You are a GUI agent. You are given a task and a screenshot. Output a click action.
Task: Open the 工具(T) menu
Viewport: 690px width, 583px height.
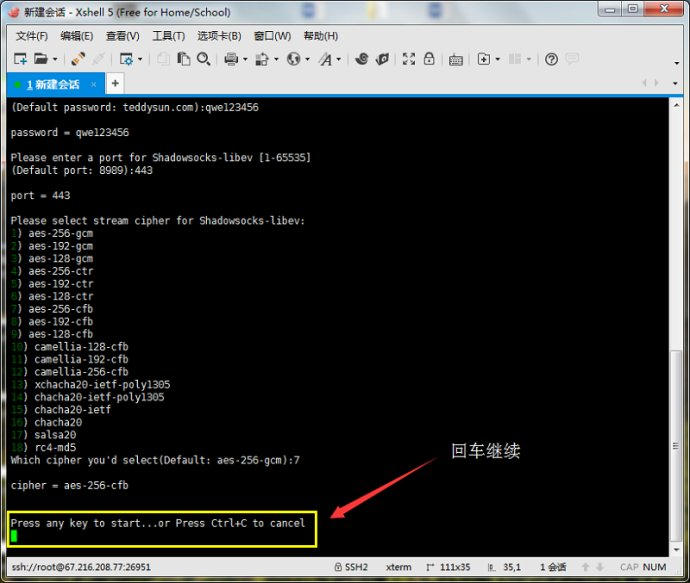tap(168, 36)
